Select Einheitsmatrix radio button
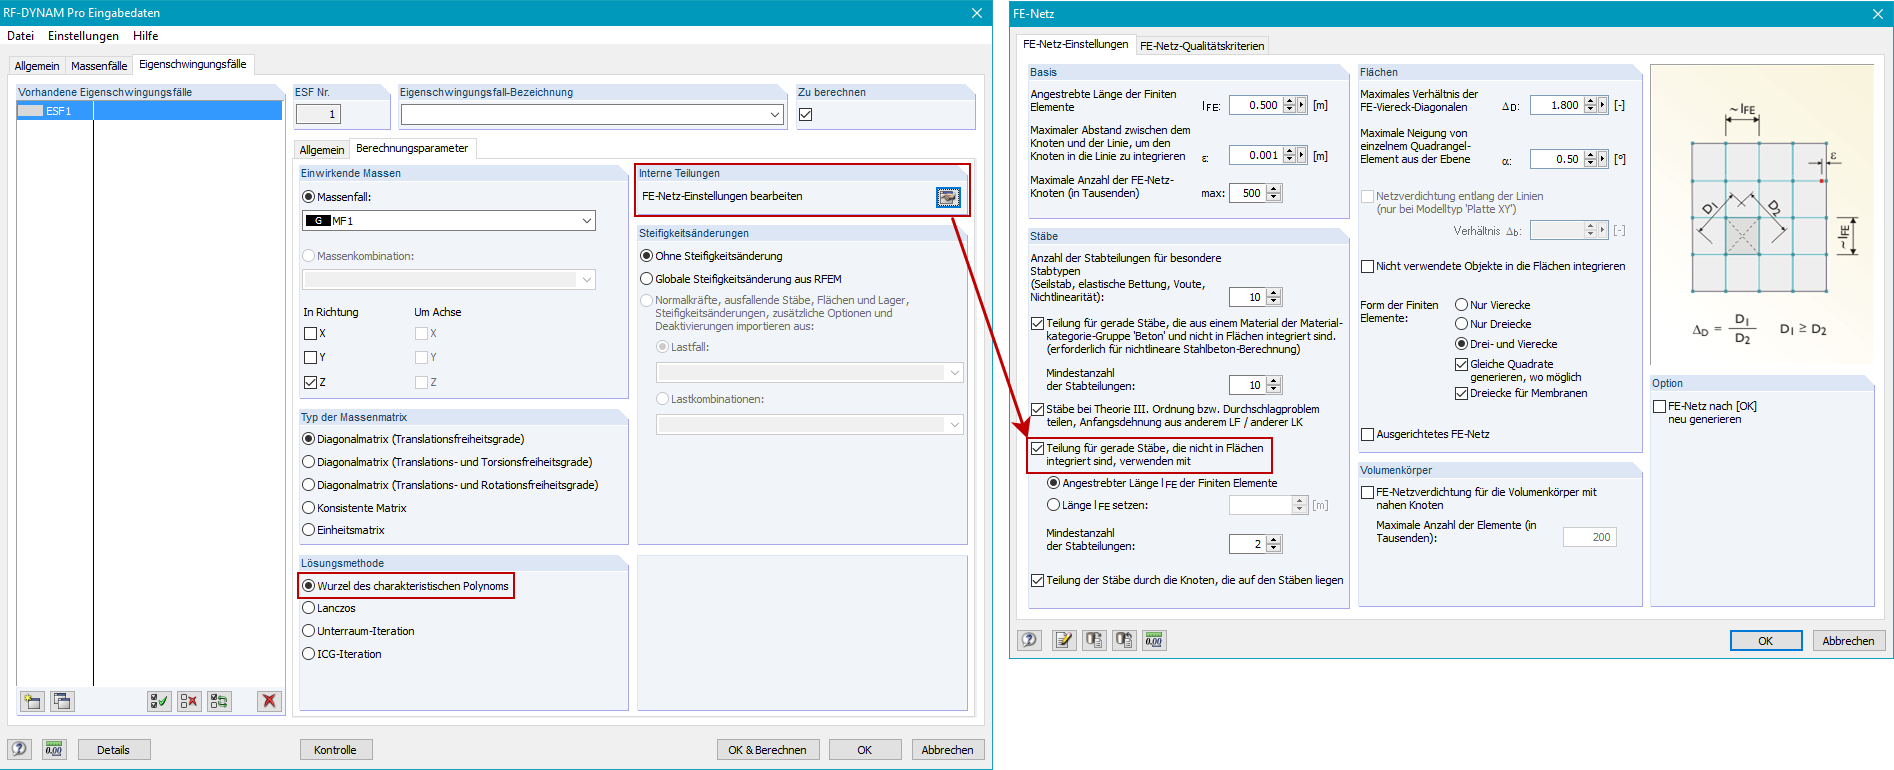 coord(309,530)
